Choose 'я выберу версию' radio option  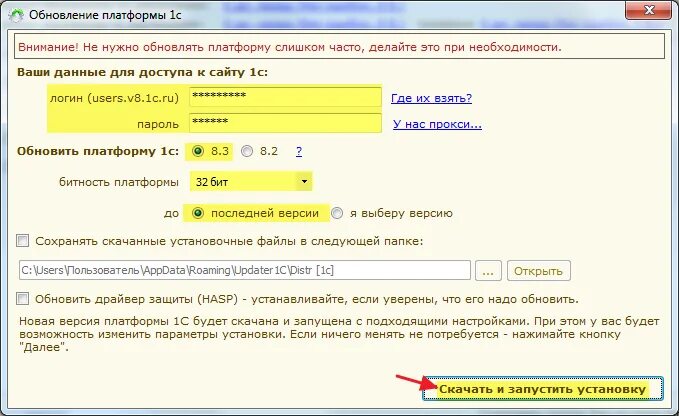click(x=336, y=213)
